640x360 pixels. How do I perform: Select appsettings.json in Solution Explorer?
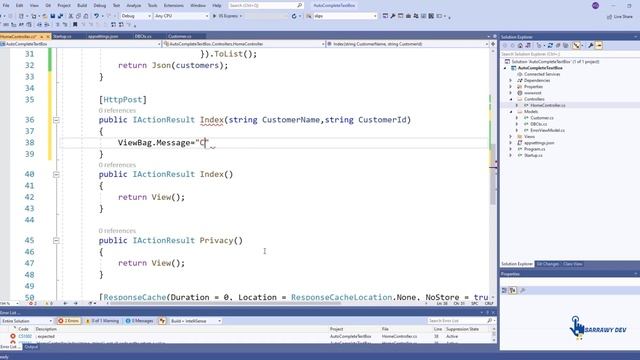(x=539, y=143)
